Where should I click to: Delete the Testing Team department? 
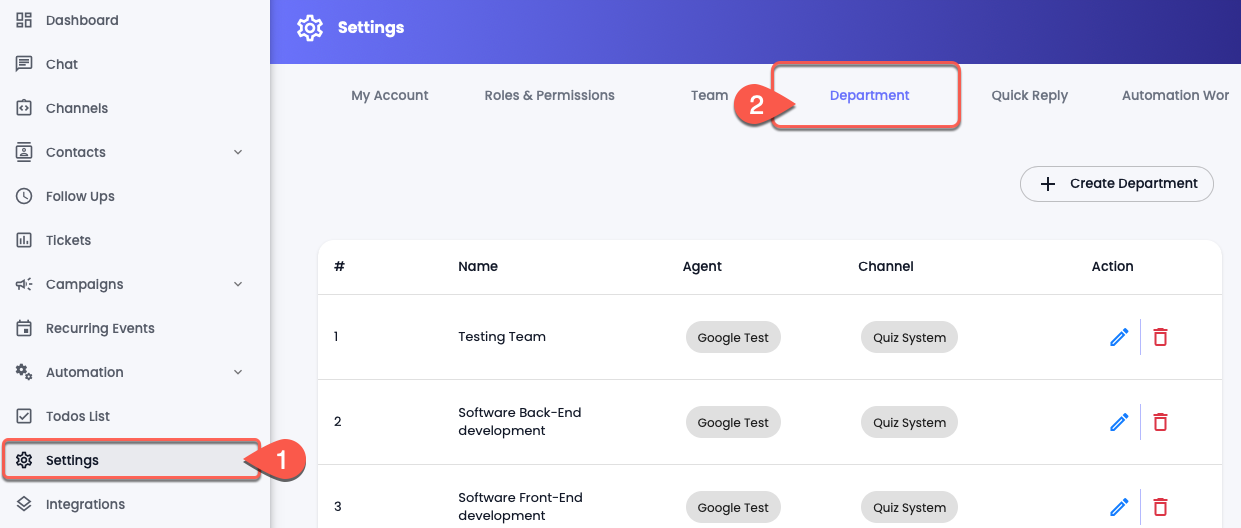[x=1160, y=337]
